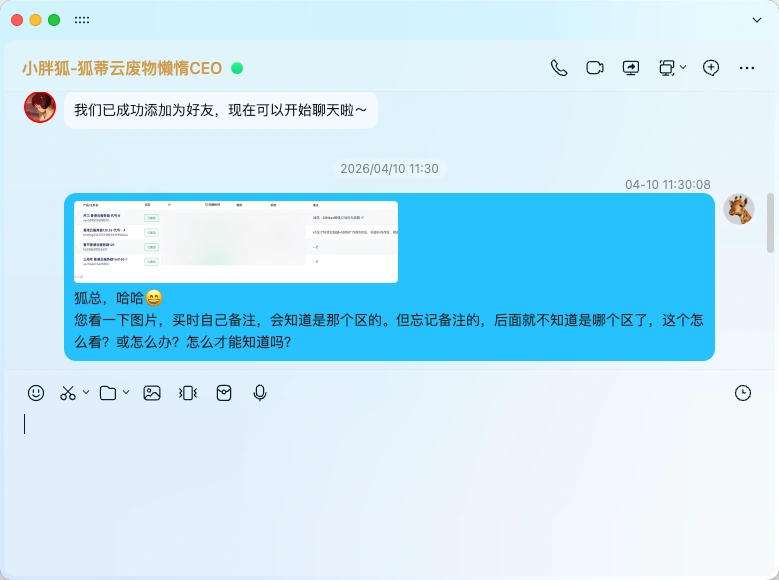The height and width of the screenshot is (580, 779).
Task: Click the message time 04-10 11:30:08
Action: [x=668, y=185]
